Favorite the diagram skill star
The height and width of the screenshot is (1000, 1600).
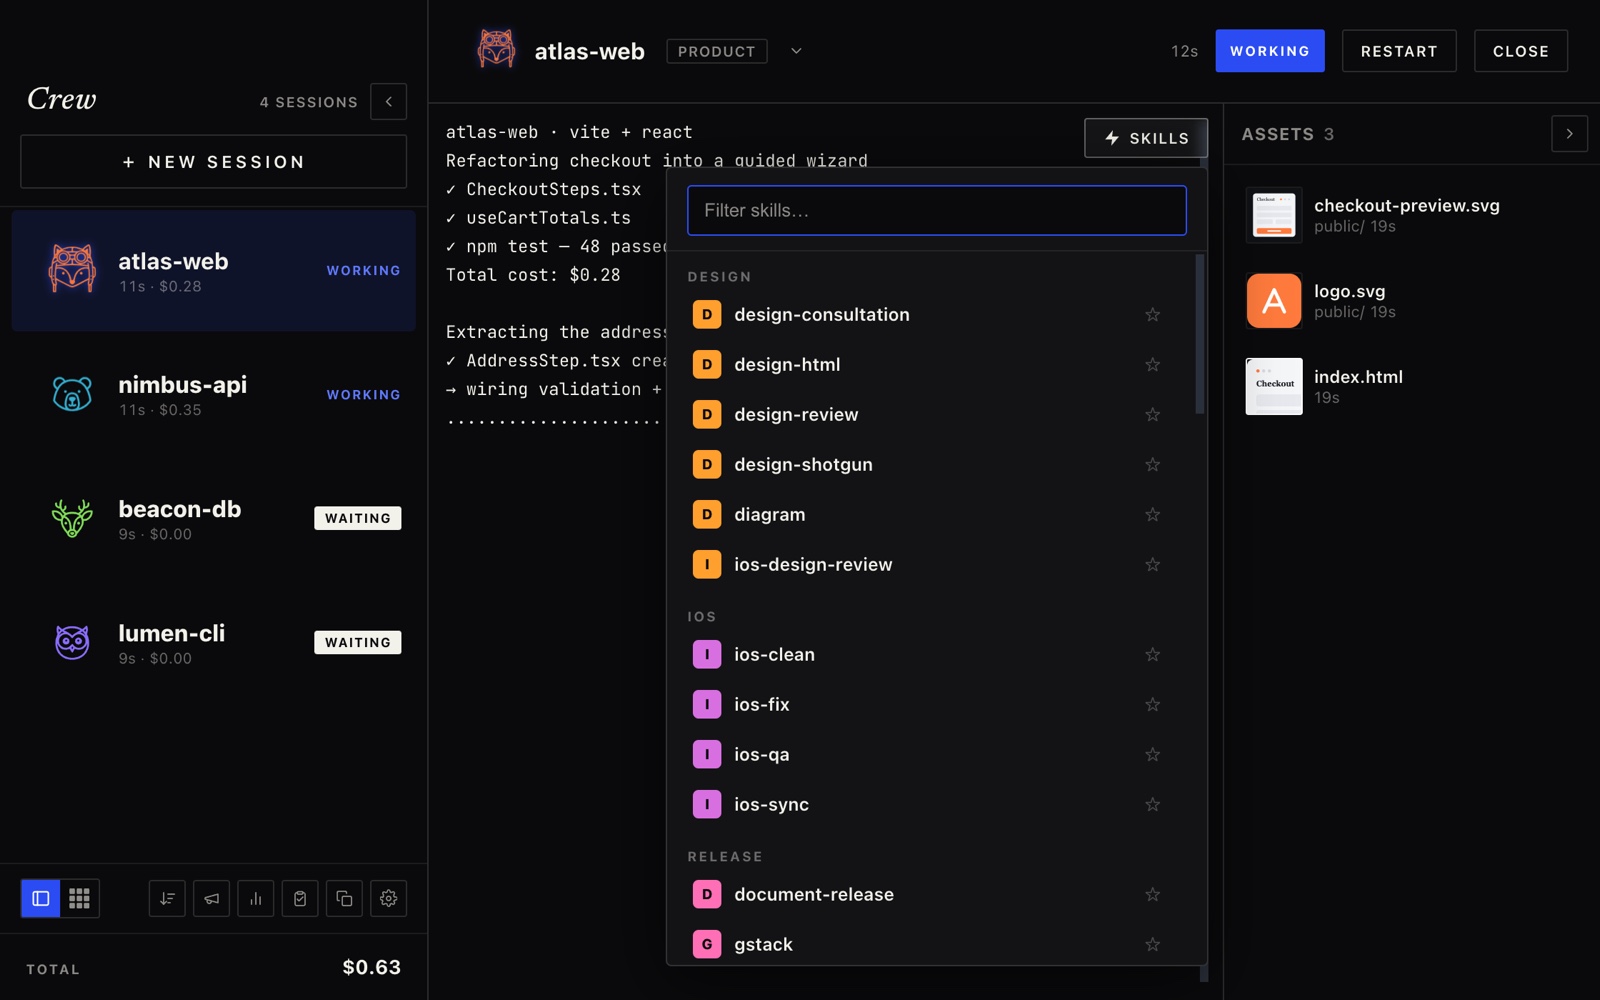pos(1153,514)
